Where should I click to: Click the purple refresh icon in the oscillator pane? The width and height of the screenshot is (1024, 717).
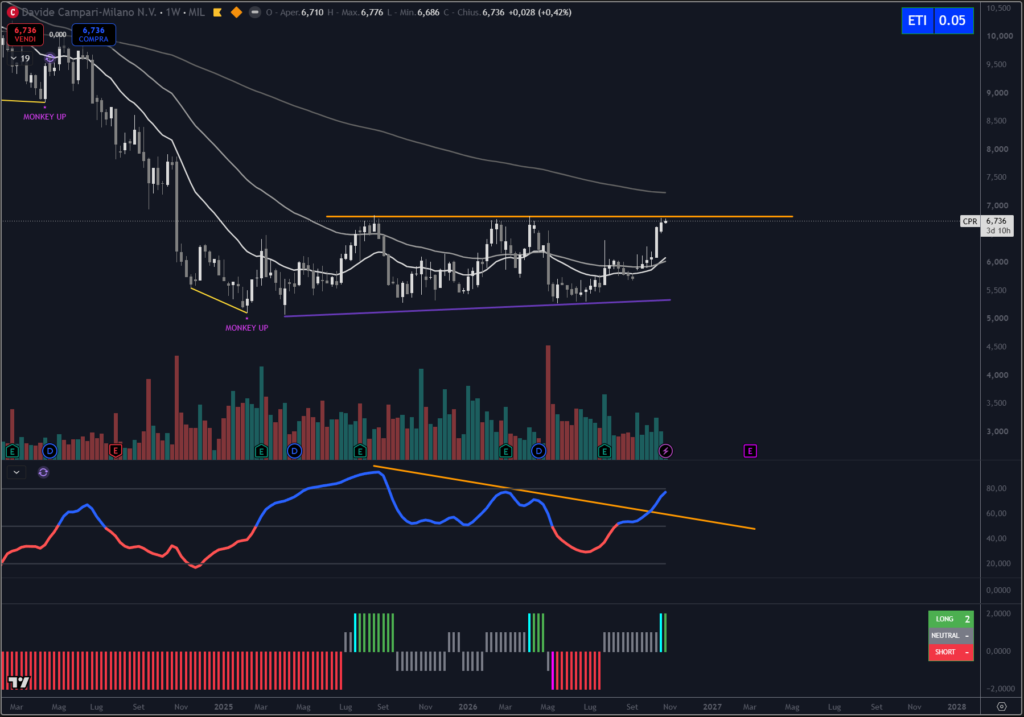point(43,472)
